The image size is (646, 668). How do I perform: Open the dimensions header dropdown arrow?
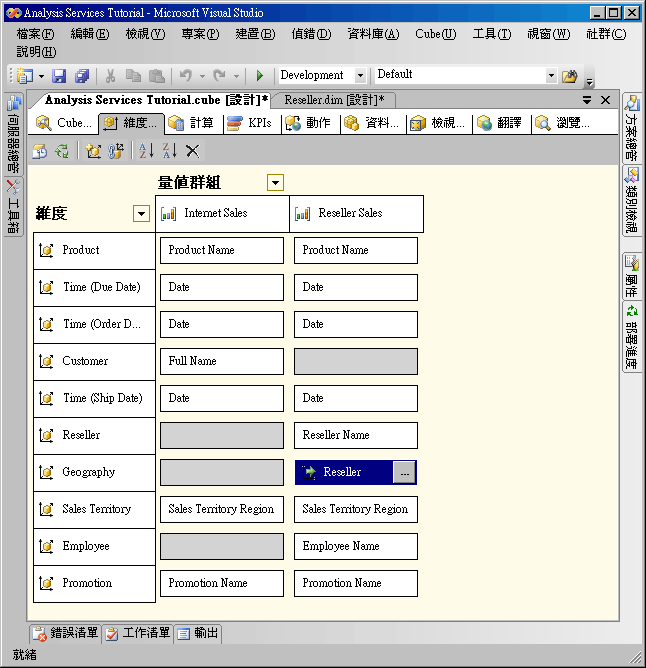[141, 213]
